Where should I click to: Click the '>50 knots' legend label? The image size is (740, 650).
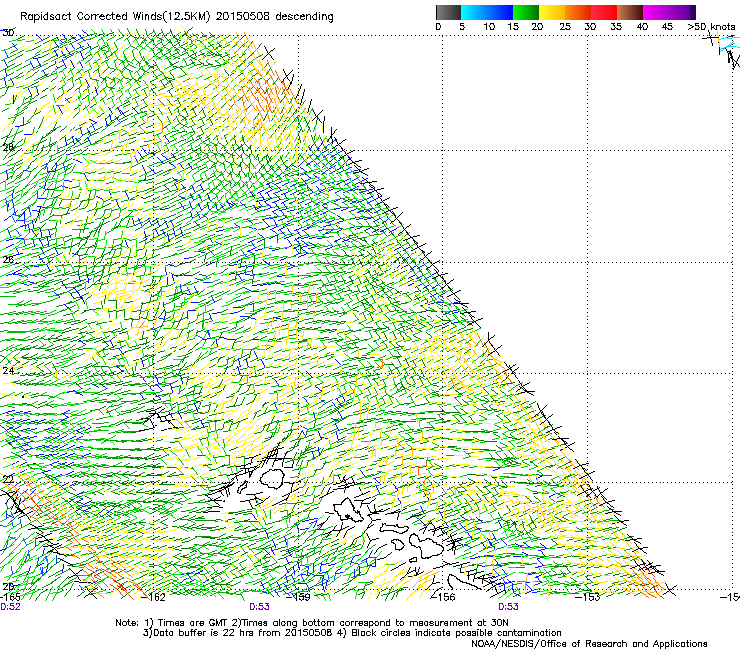[x=711, y=27]
